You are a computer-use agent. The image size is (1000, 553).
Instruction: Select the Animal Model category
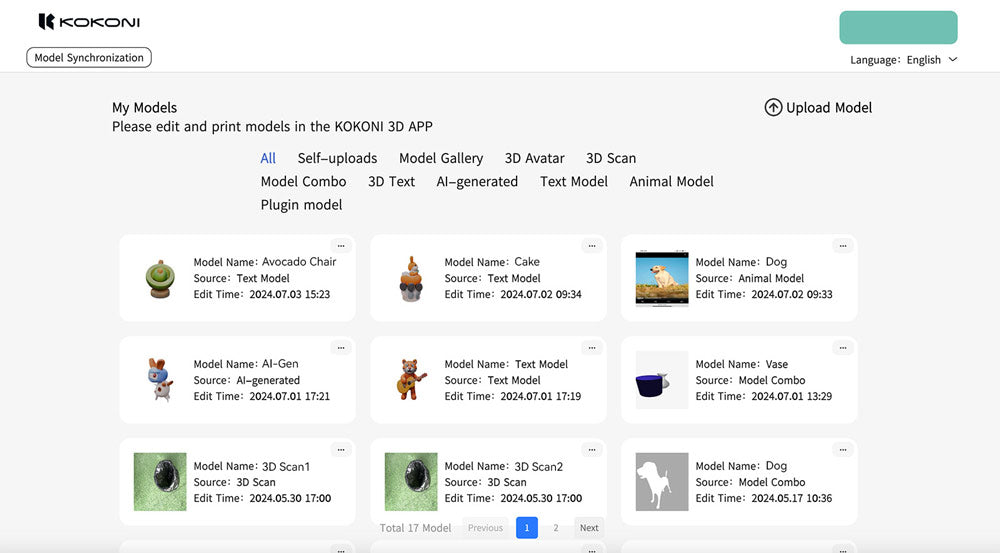pos(671,182)
